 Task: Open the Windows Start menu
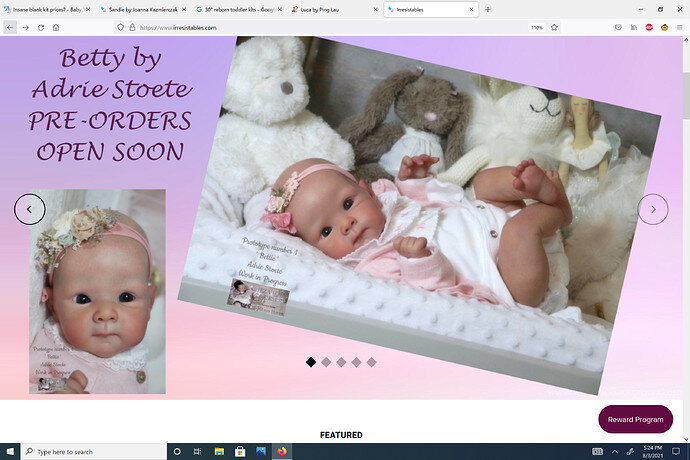point(10,452)
